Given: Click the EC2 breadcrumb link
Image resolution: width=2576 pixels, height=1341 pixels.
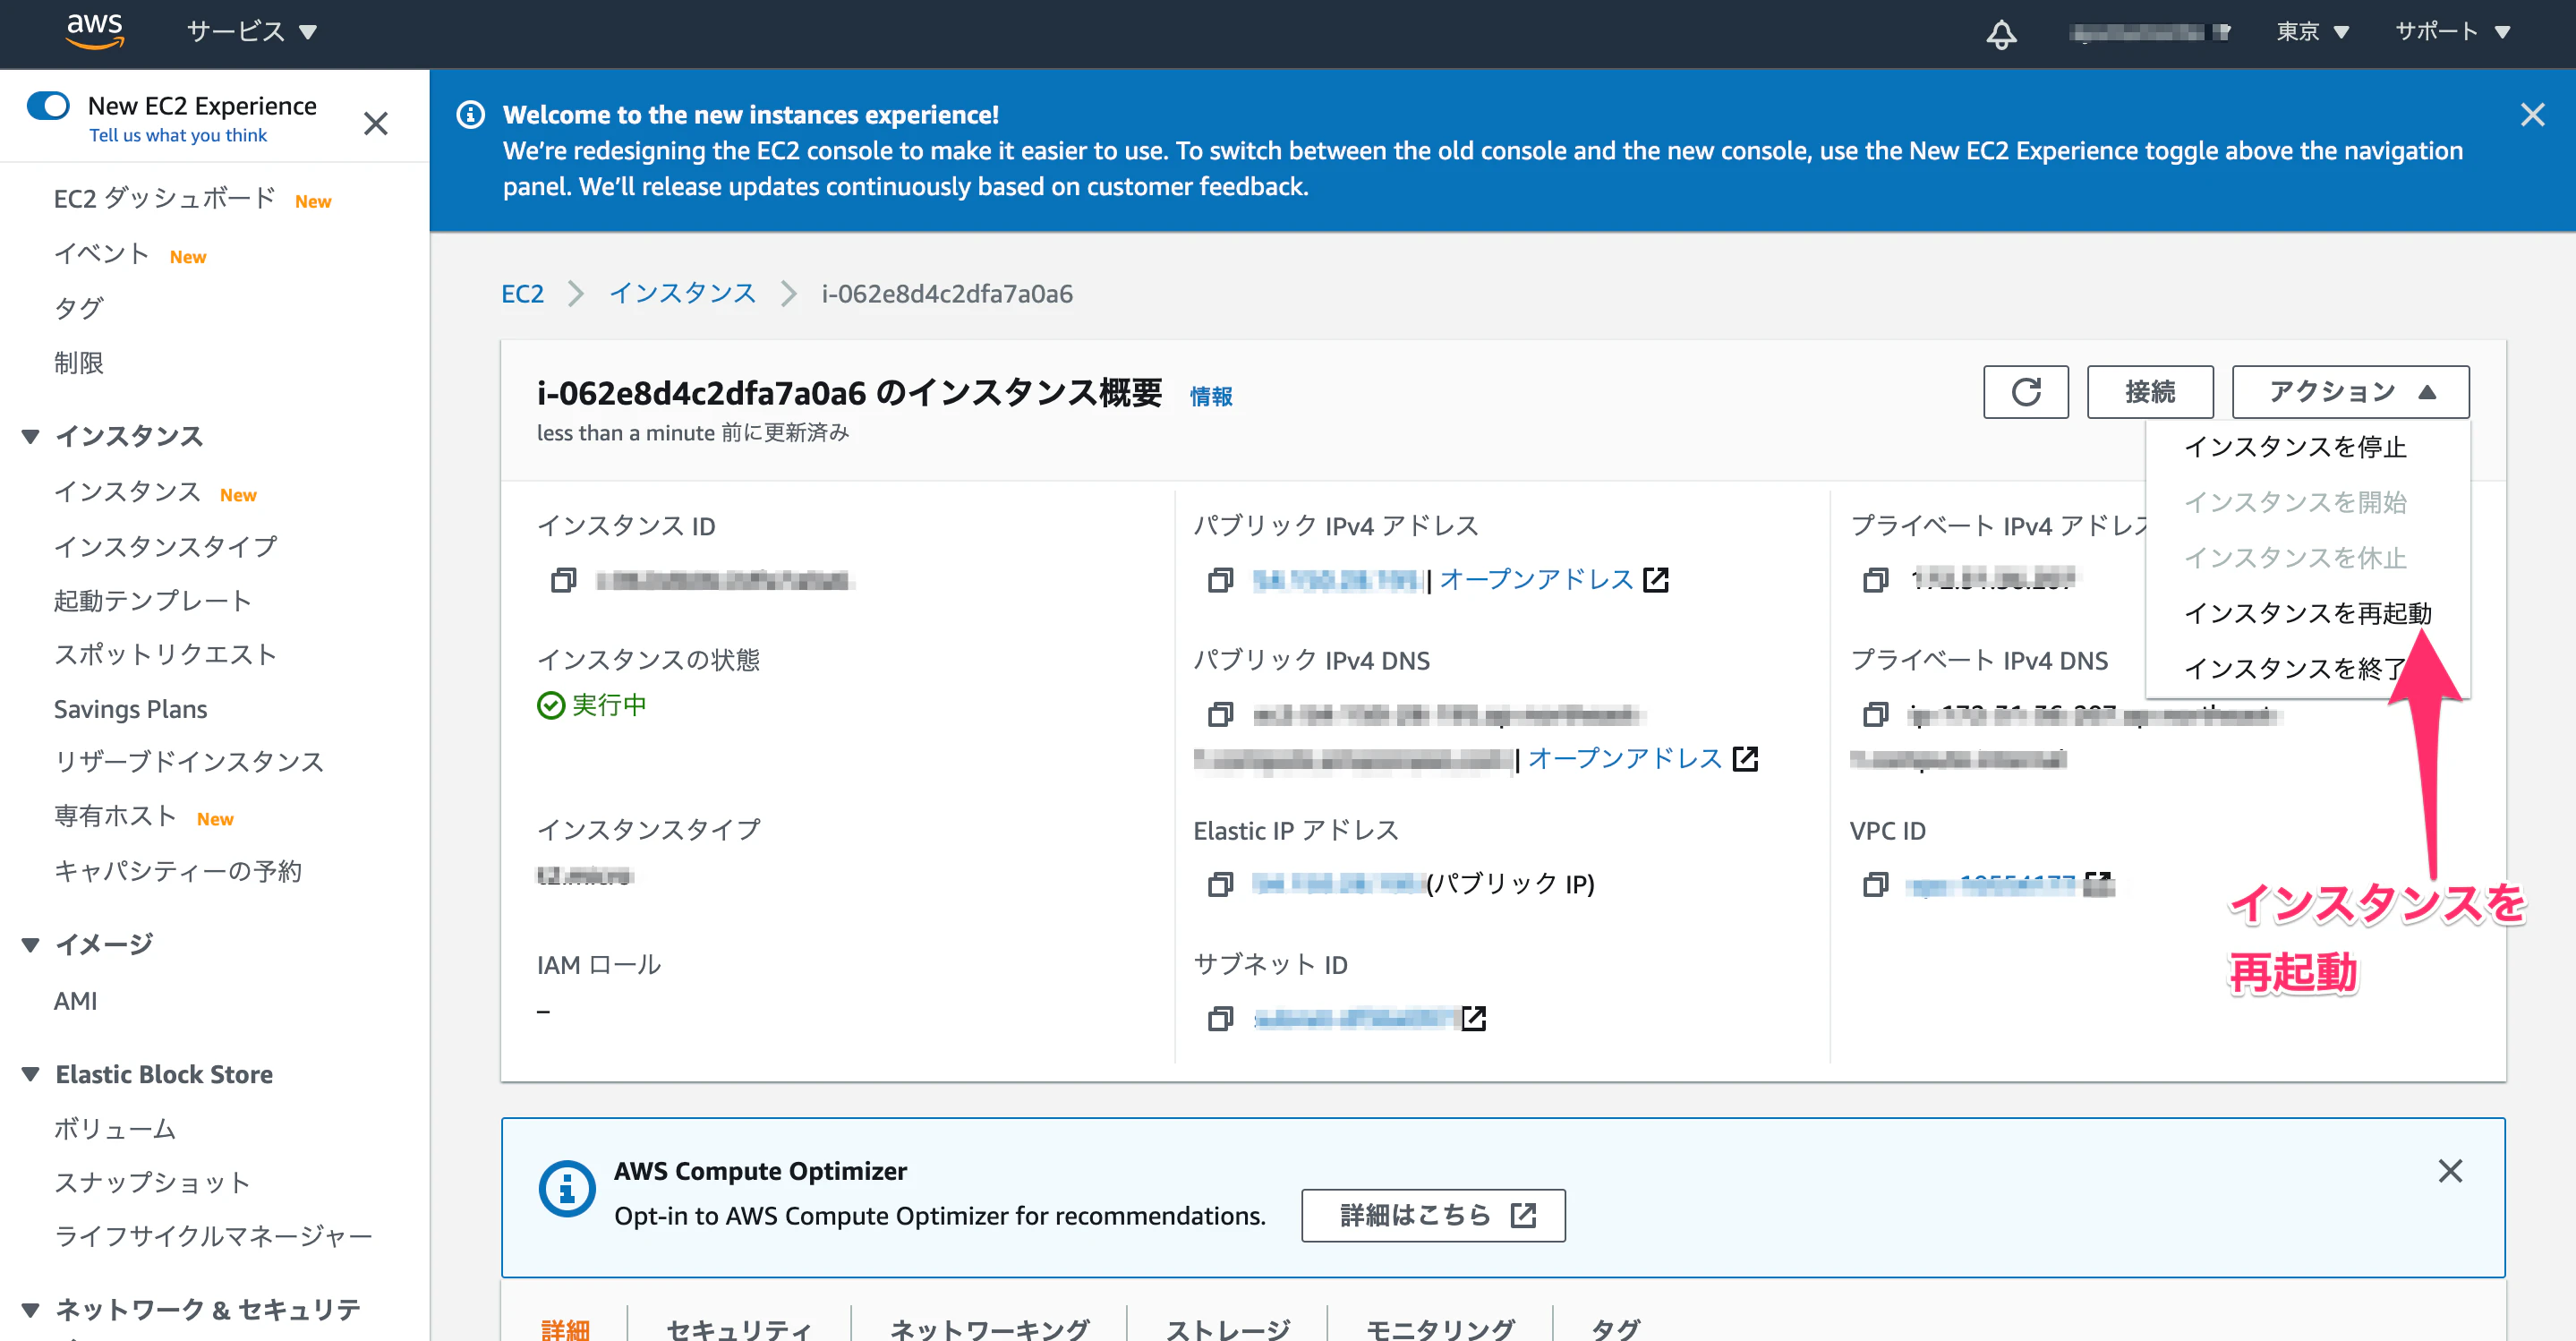Looking at the screenshot, I should (522, 294).
